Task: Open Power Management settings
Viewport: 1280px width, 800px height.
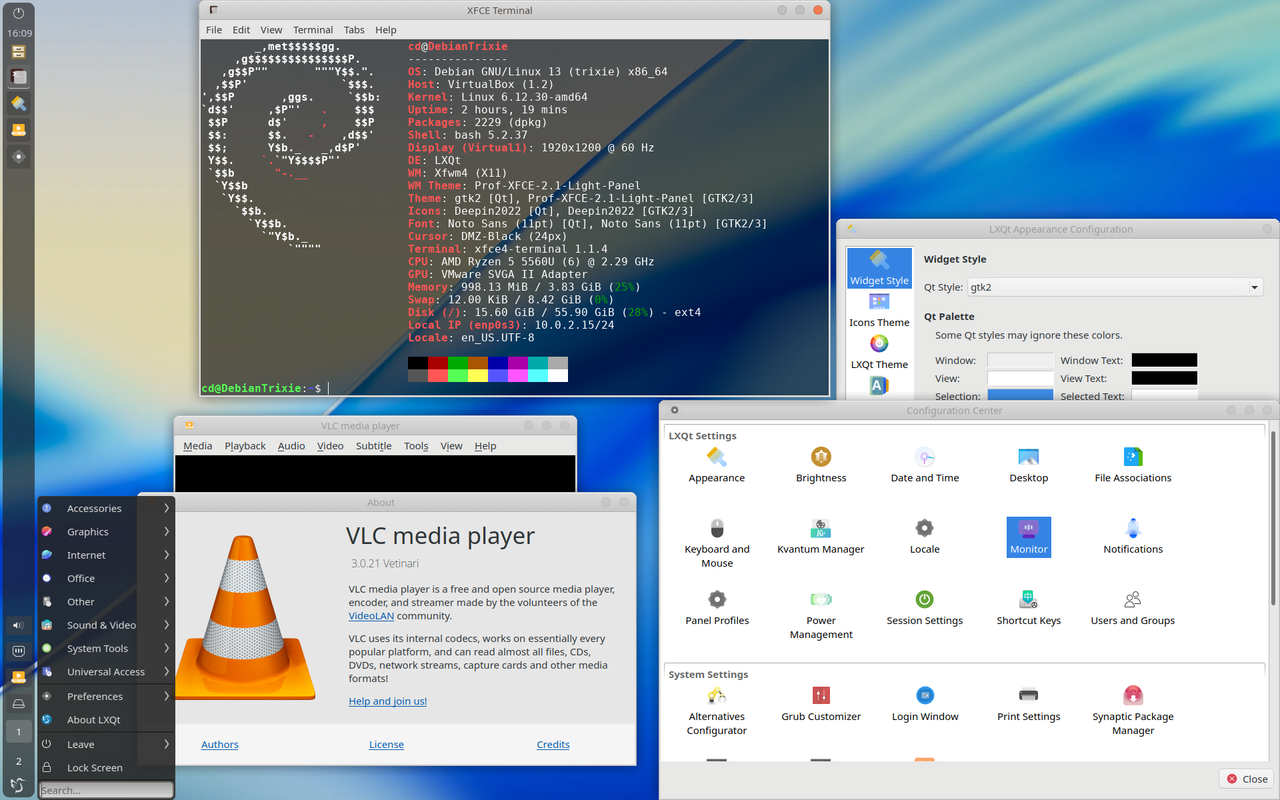Action: (821, 614)
